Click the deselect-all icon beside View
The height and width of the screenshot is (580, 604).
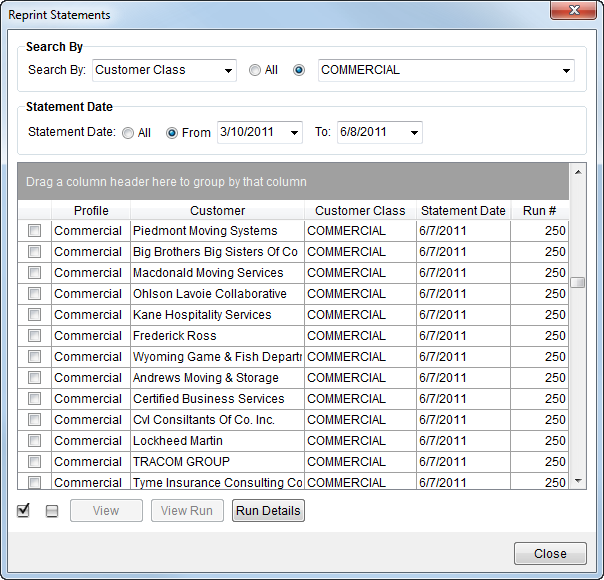pos(52,511)
